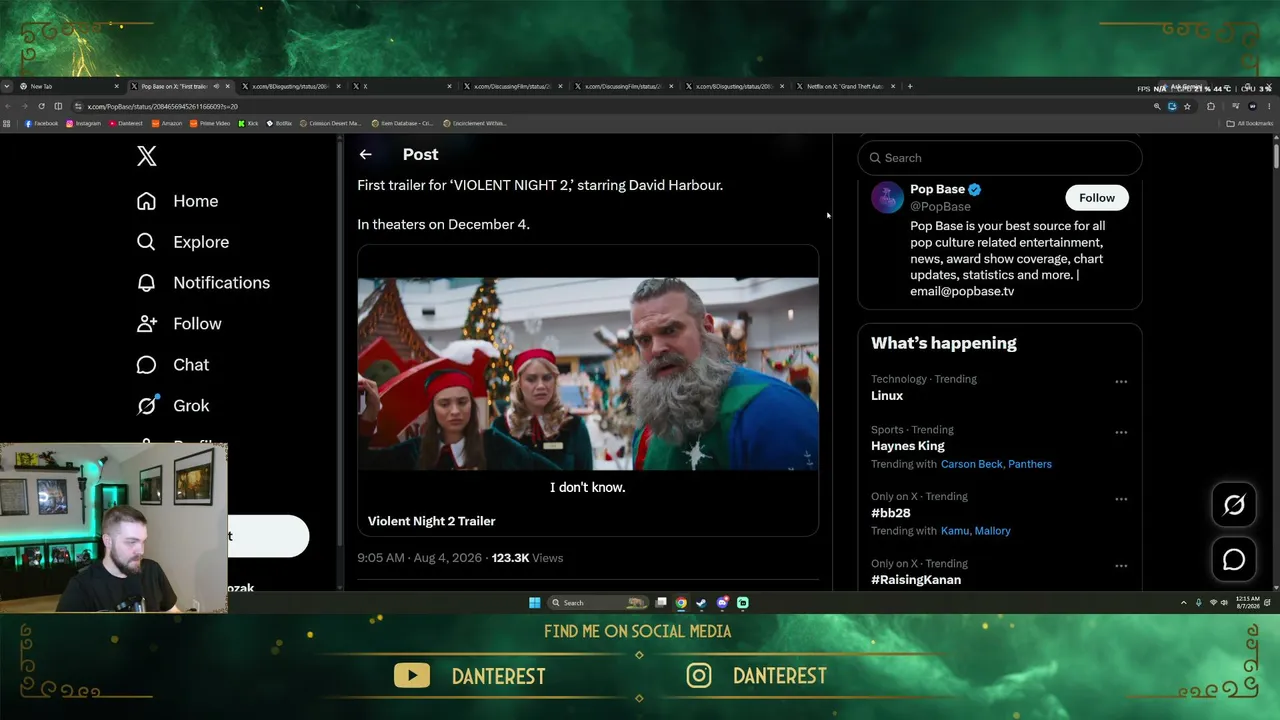Viewport: 1280px width, 720px height.
Task: Reload the current page
Action: (x=41, y=106)
